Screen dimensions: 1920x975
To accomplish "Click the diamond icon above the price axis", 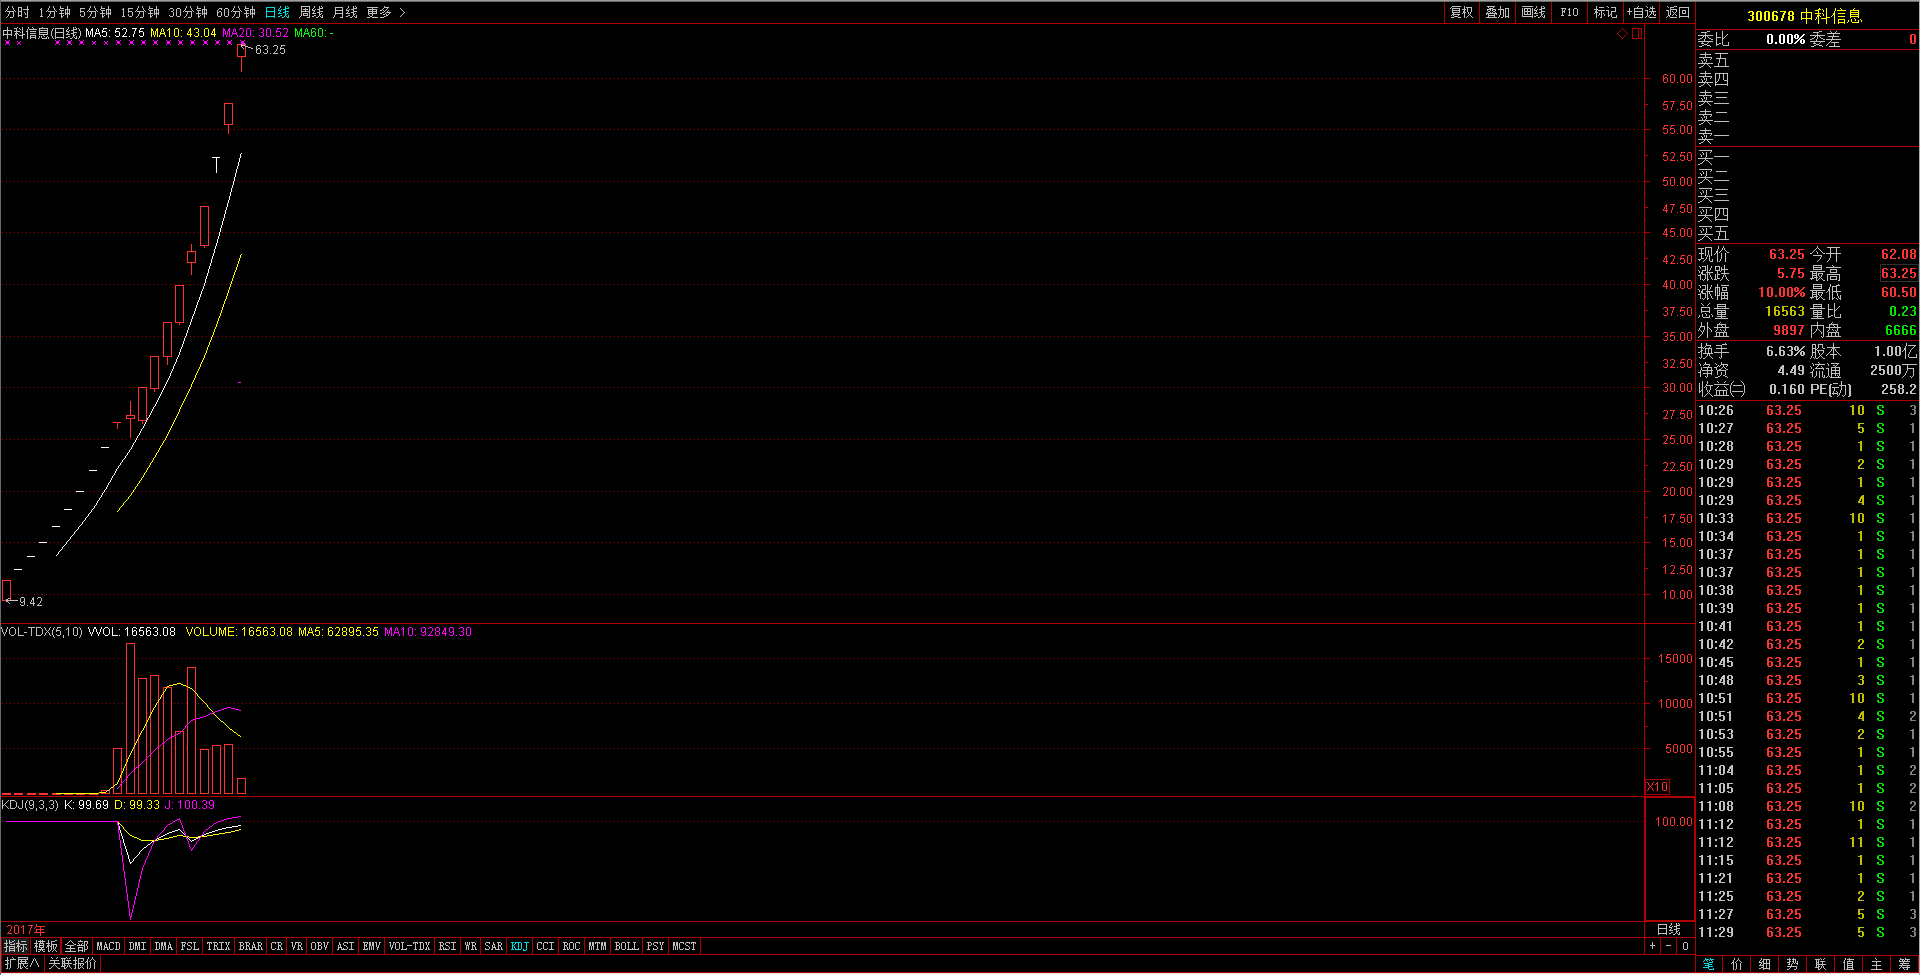I will 1622,34.
